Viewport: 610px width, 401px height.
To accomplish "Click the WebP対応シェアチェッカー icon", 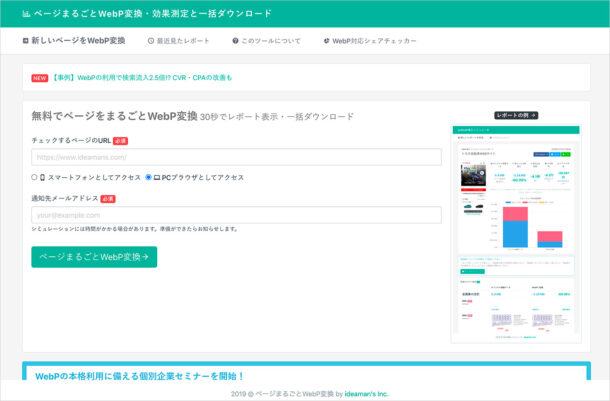I will [326, 41].
